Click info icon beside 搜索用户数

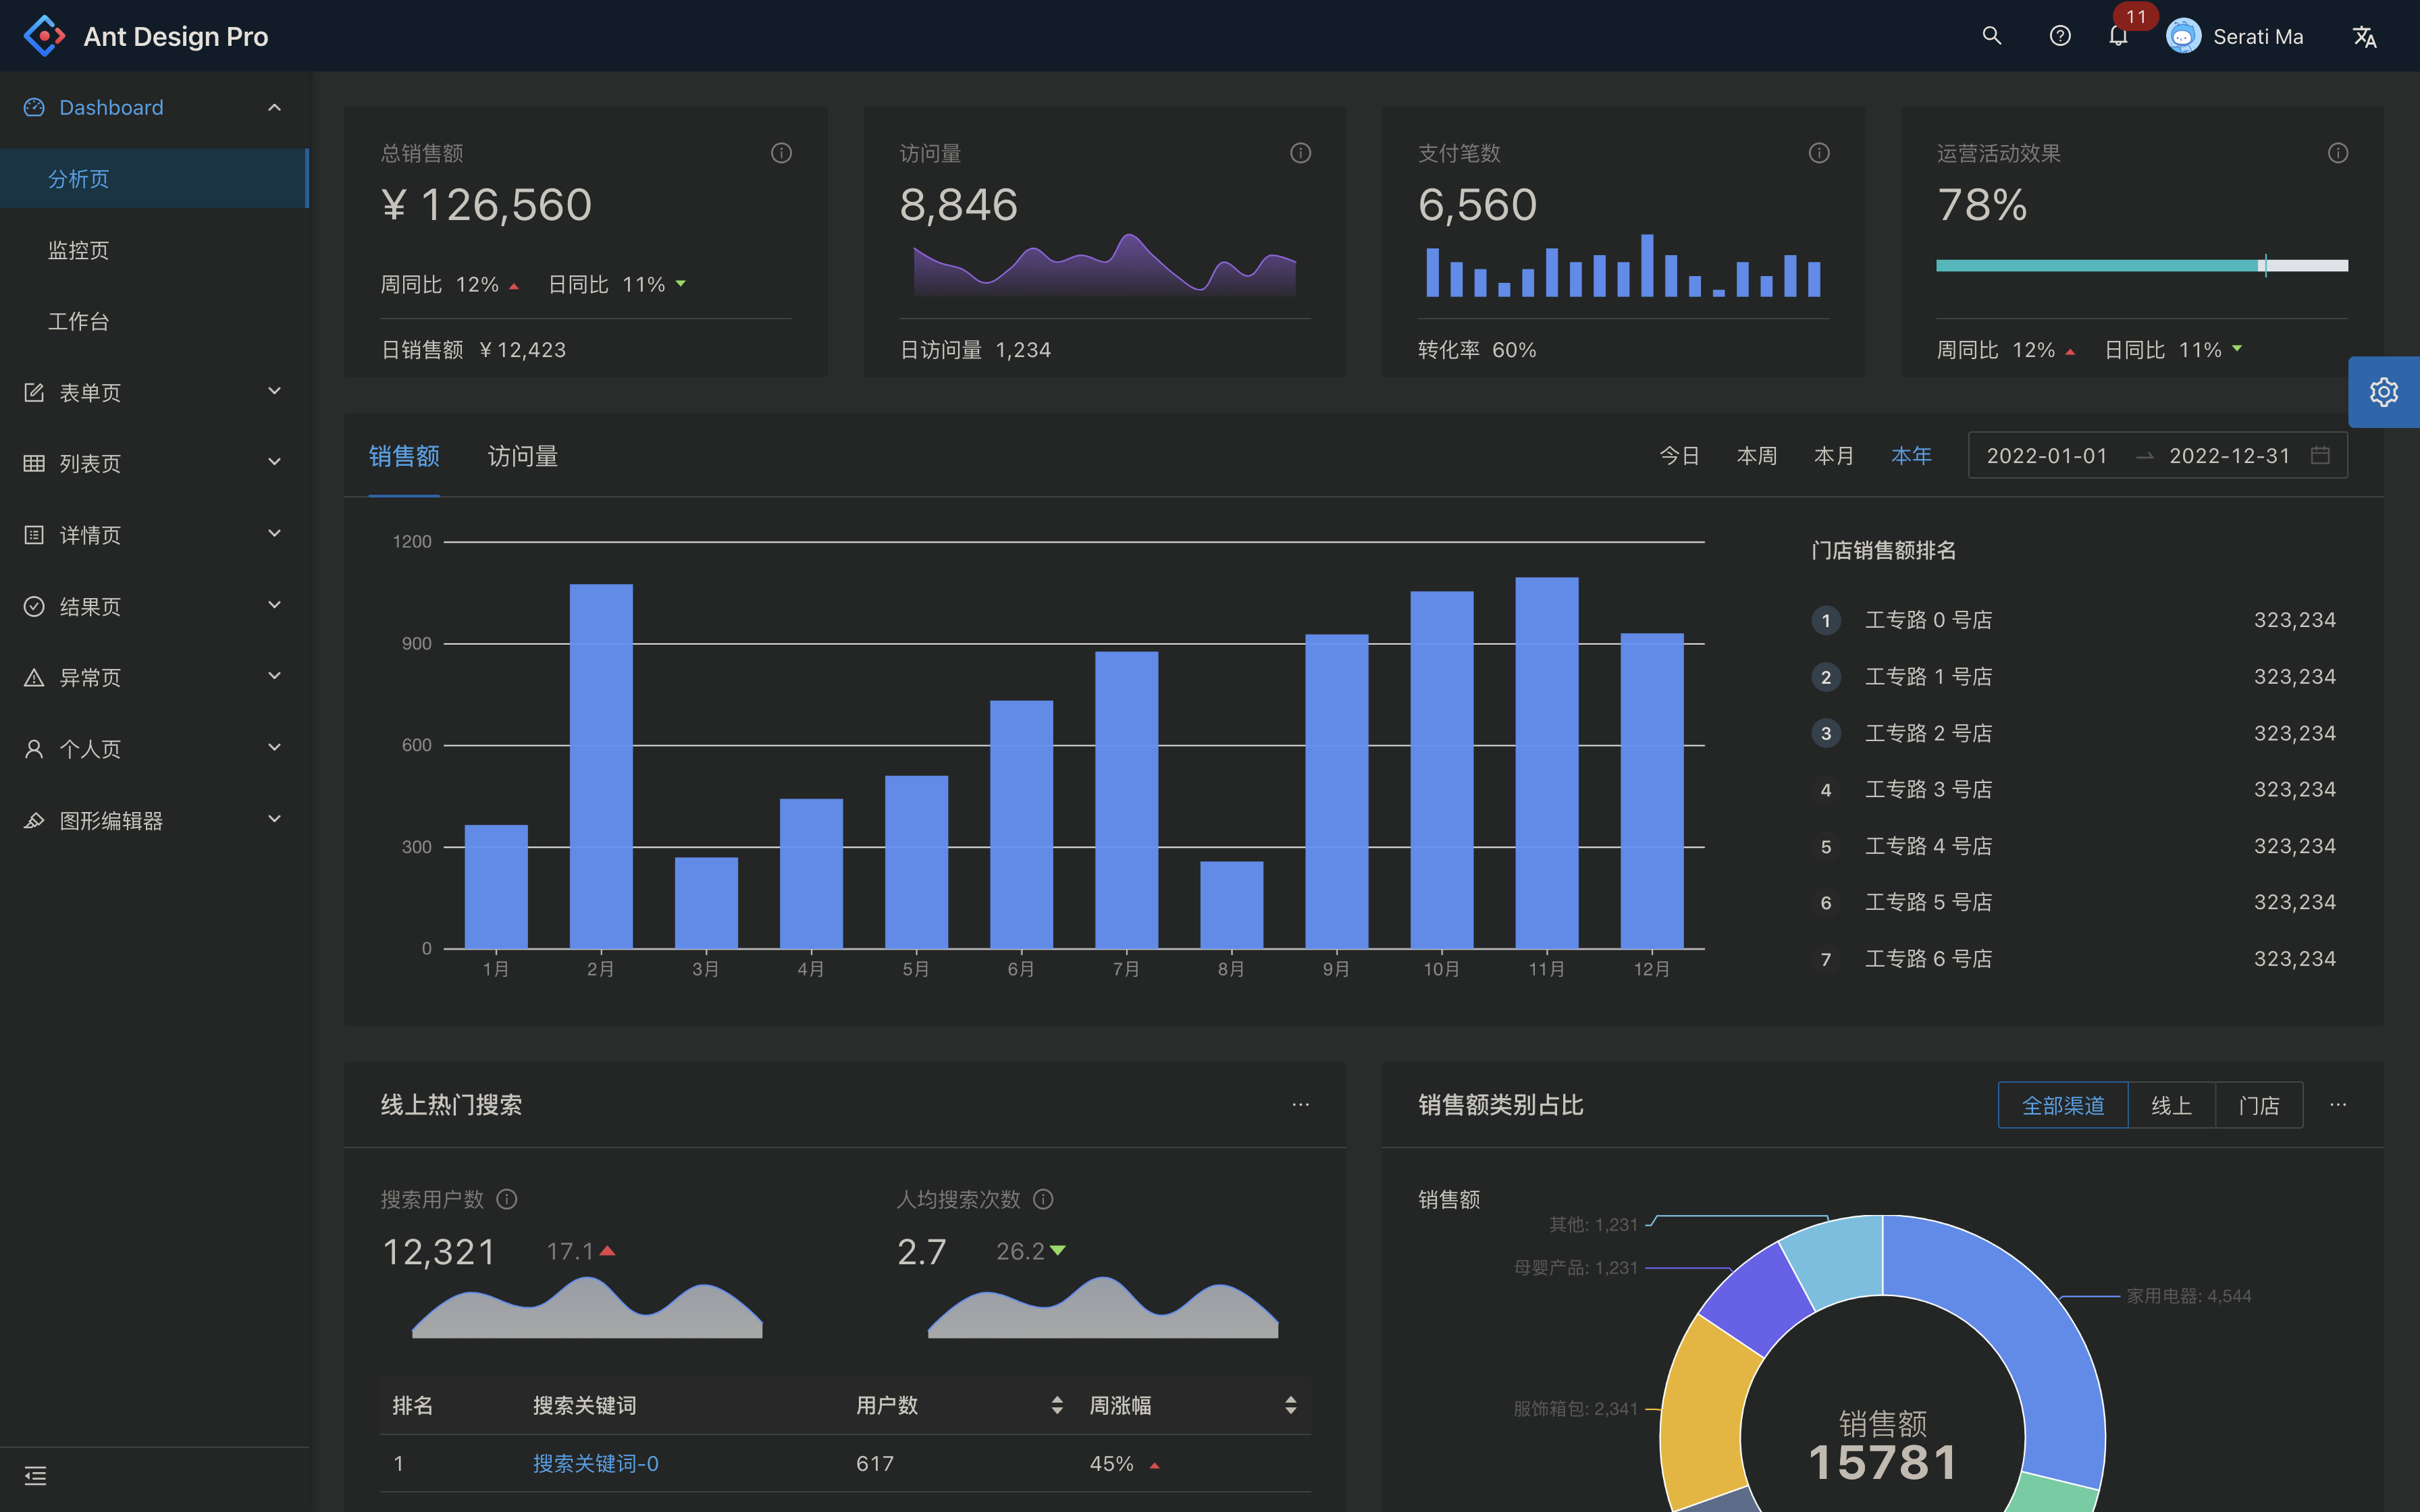507,1199
